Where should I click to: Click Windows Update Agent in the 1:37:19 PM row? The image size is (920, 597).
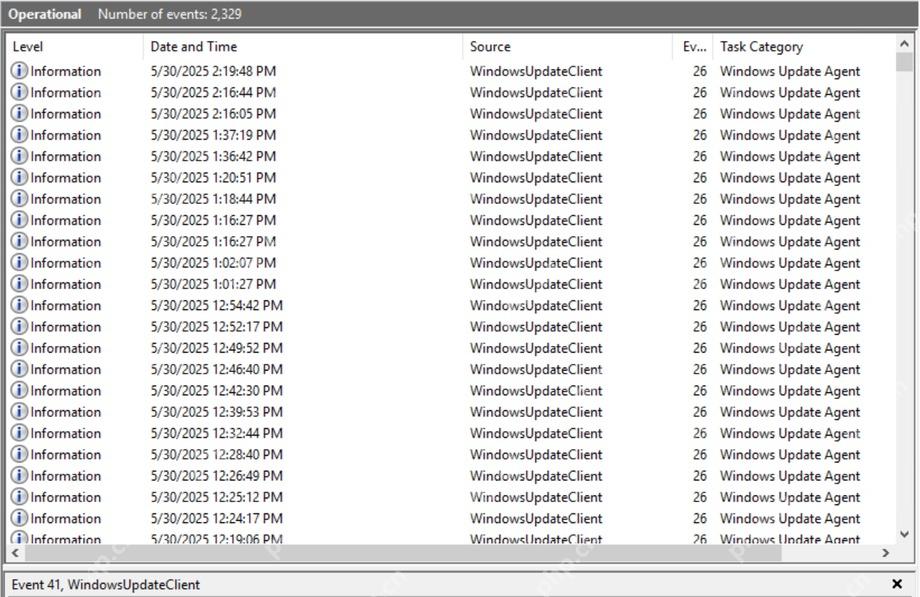click(x=790, y=135)
